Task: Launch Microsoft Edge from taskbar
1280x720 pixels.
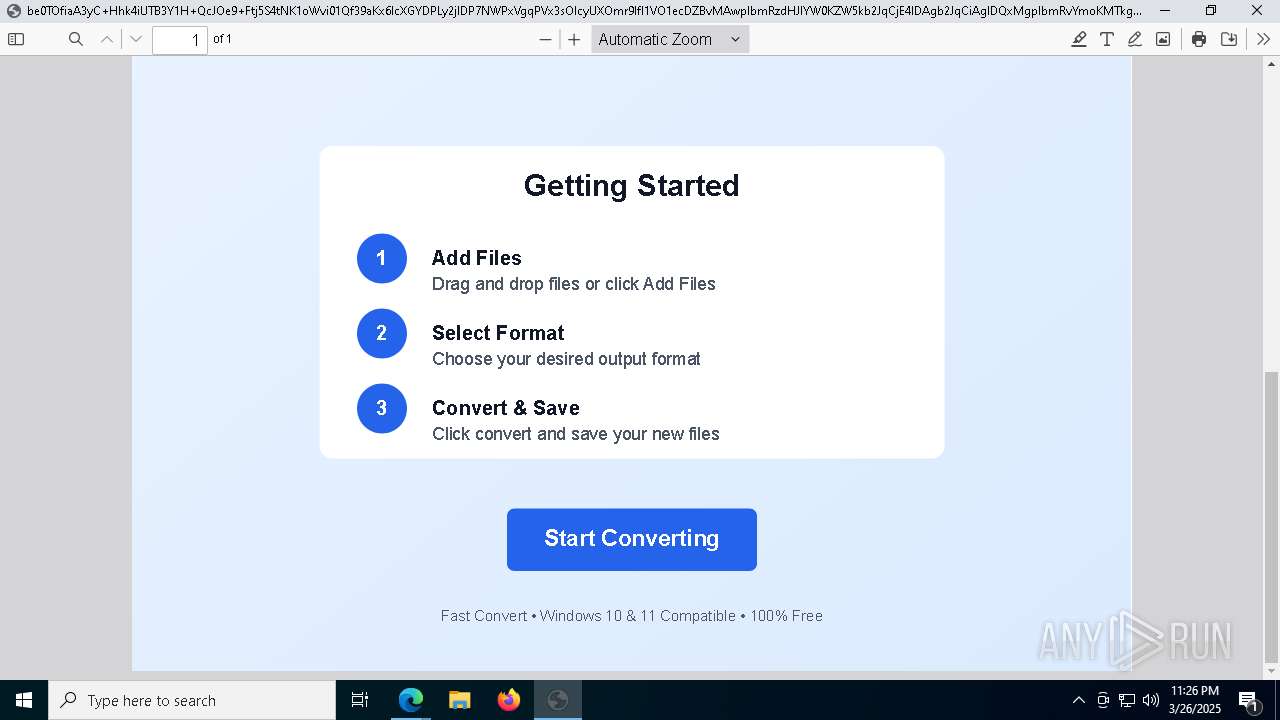Action: click(411, 700)
